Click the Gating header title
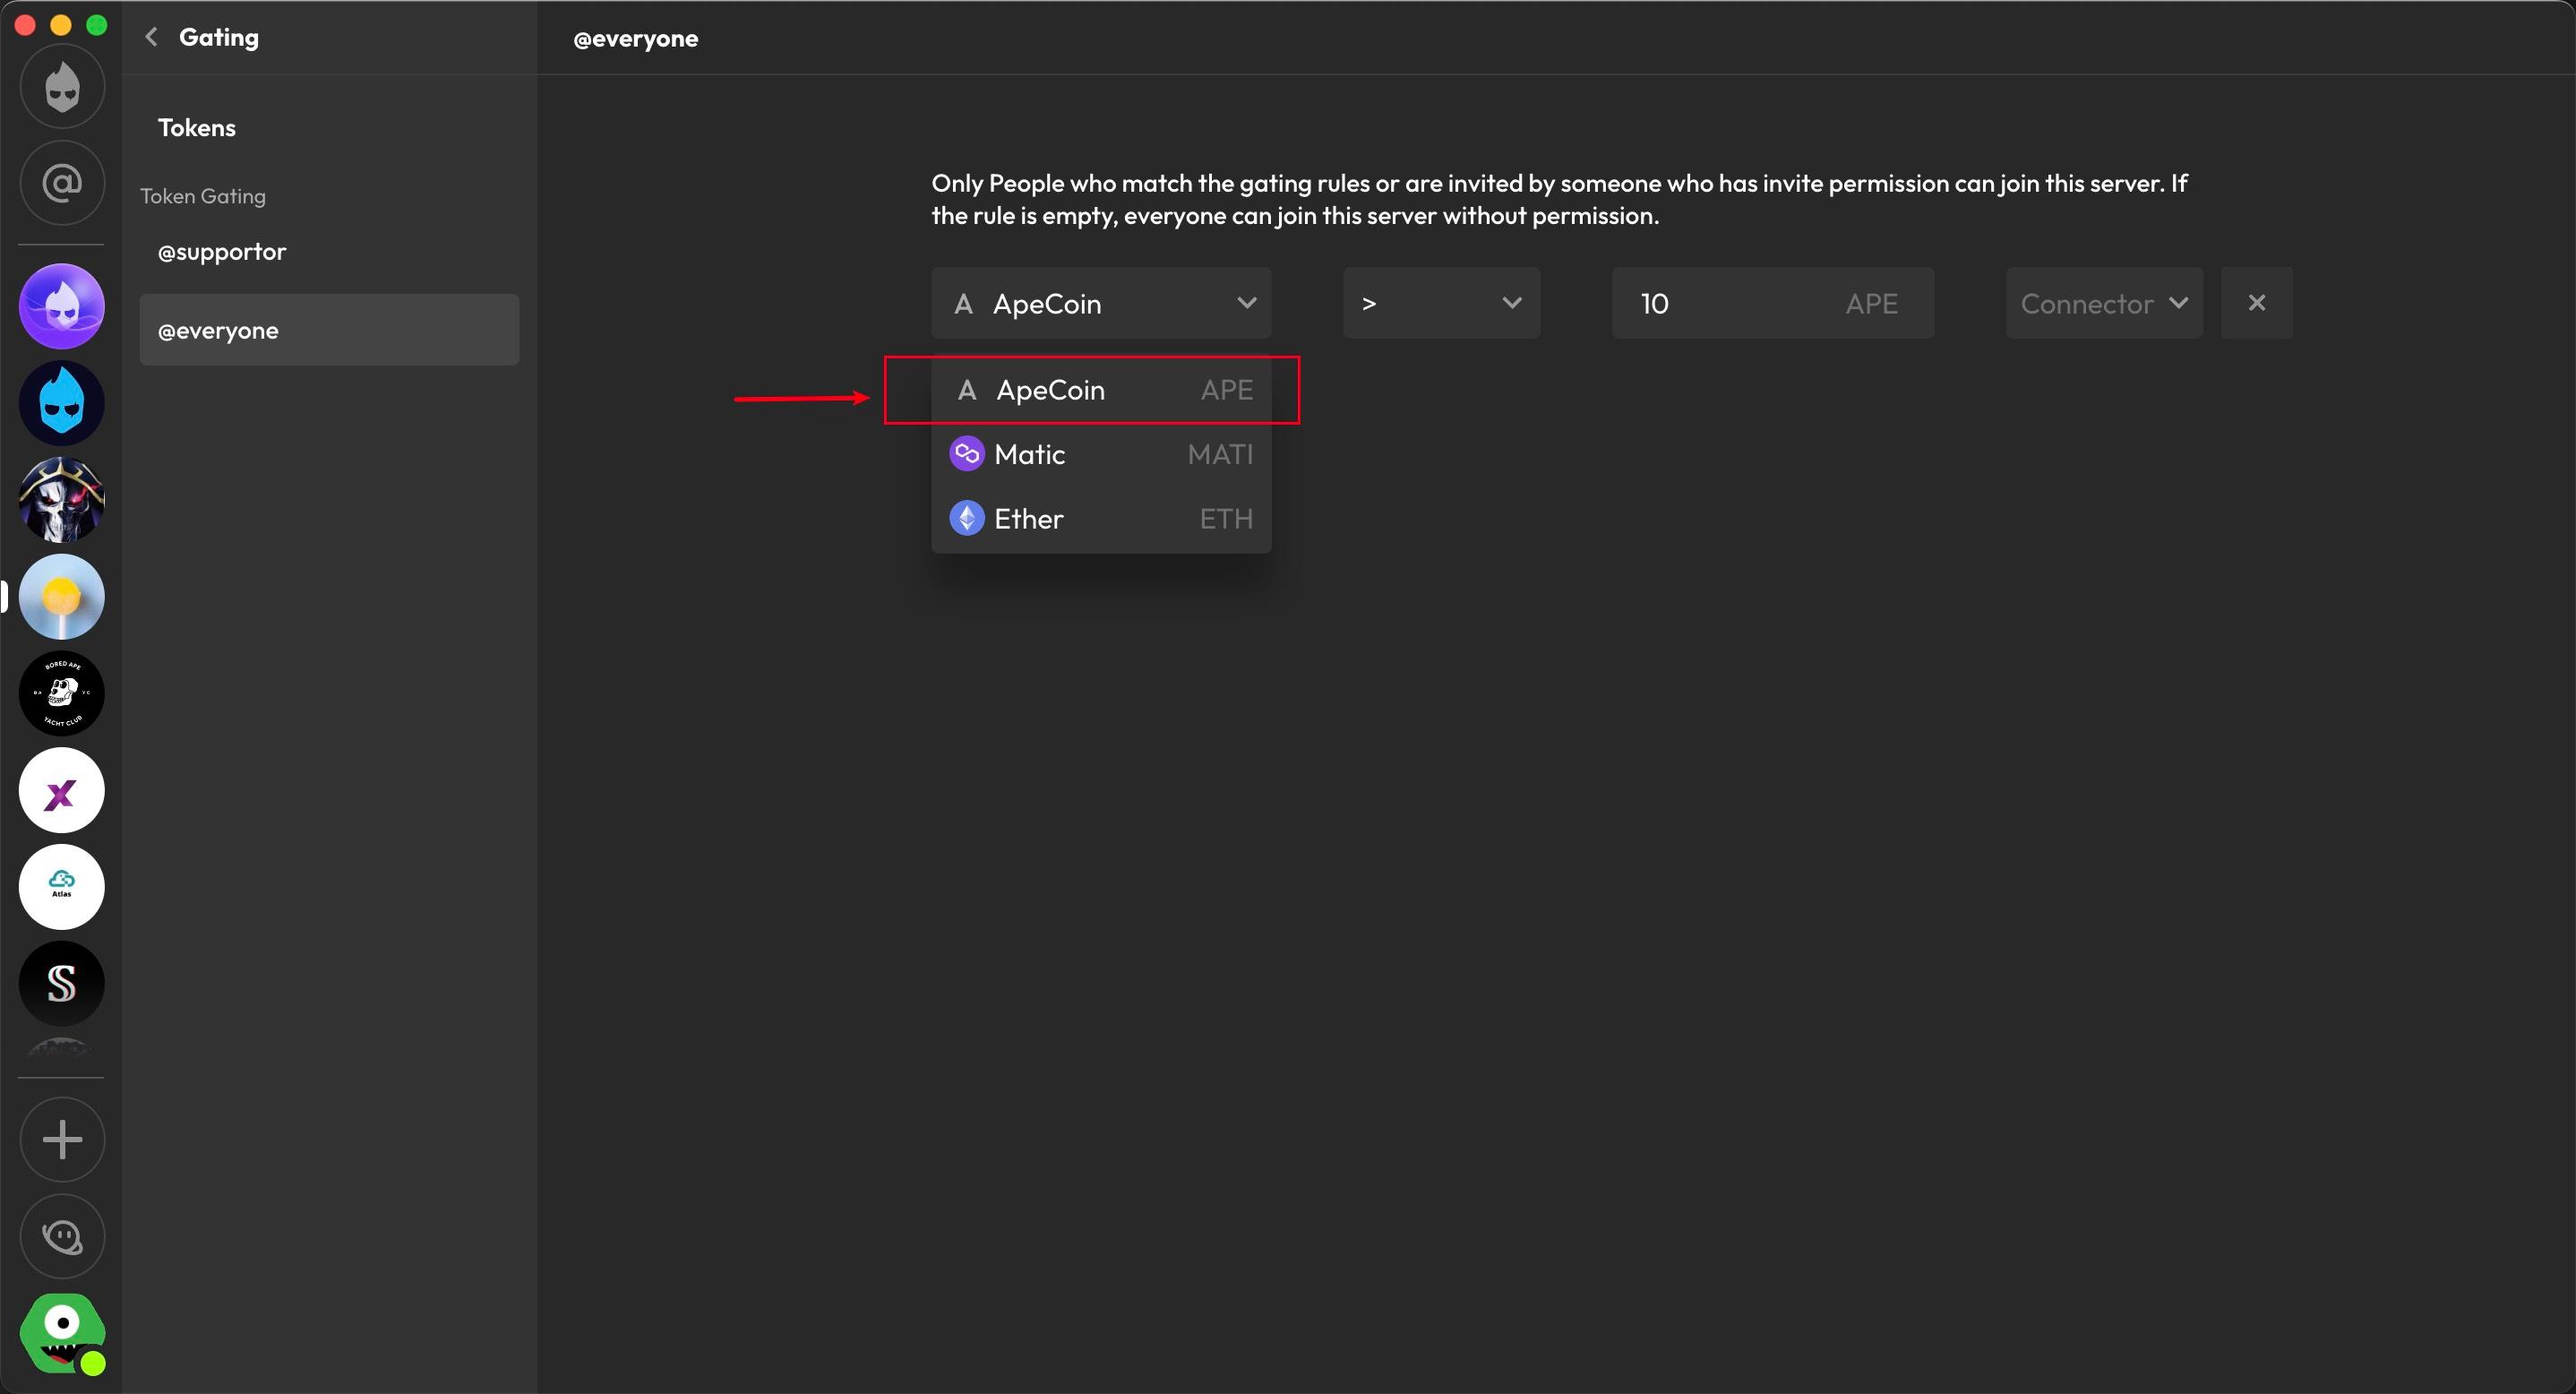Screen dimensions: 2576x1394 click(219, 37)
